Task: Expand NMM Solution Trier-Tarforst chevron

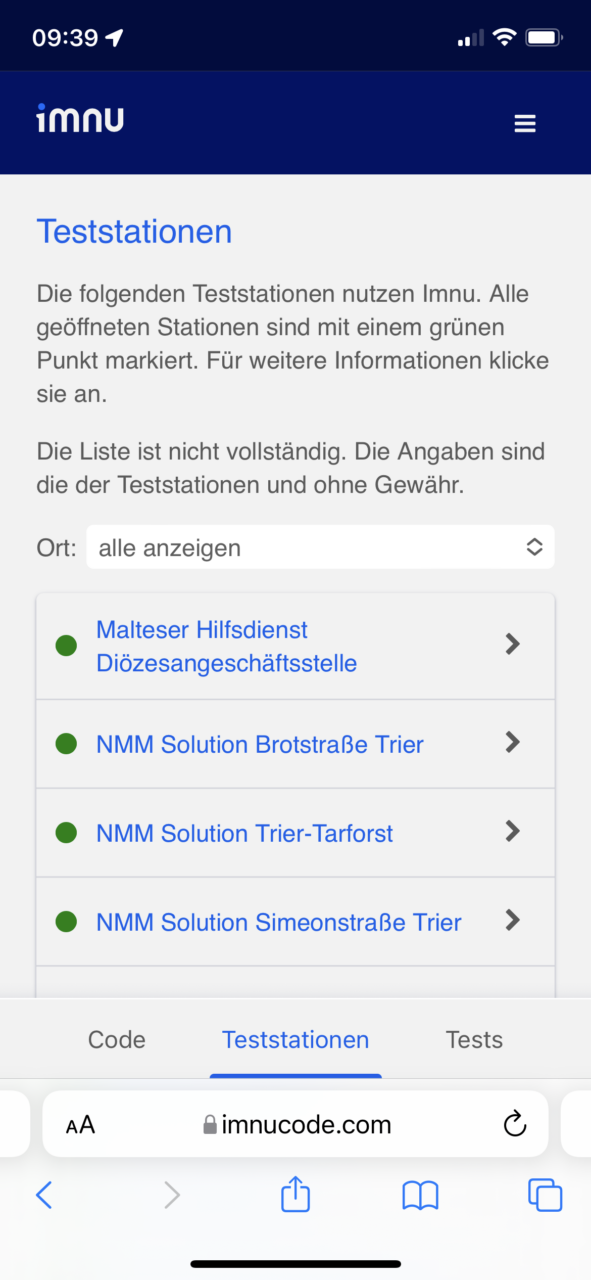Action: coord(513,831)
